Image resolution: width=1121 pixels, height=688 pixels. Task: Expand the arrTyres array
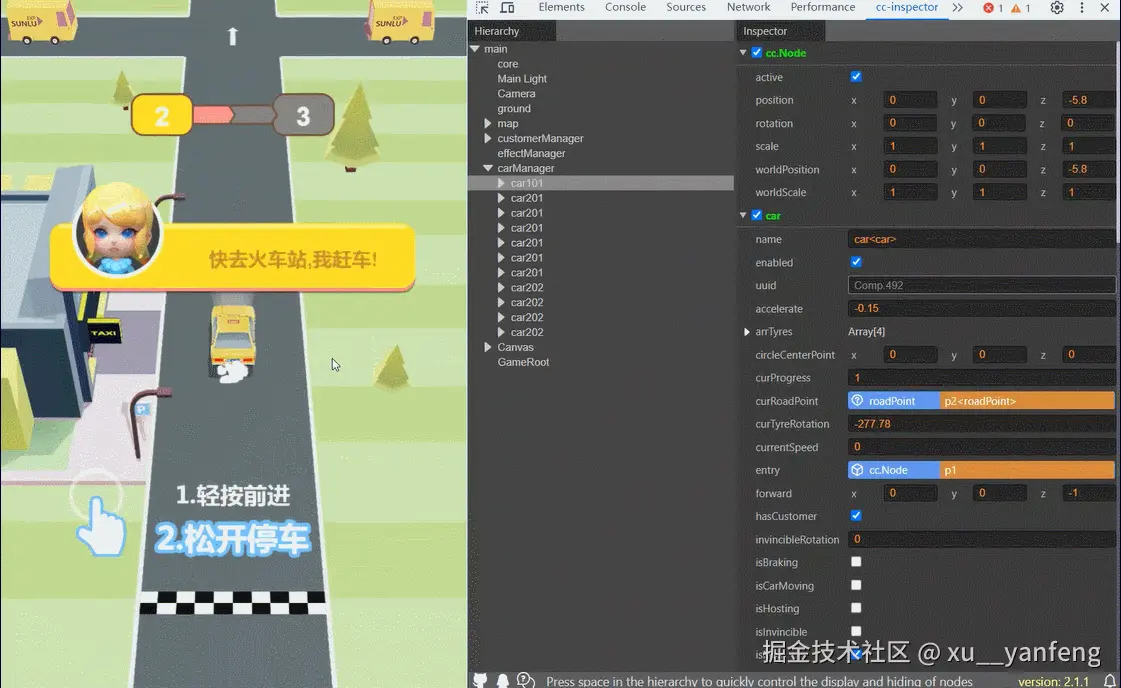pos(747,332)
